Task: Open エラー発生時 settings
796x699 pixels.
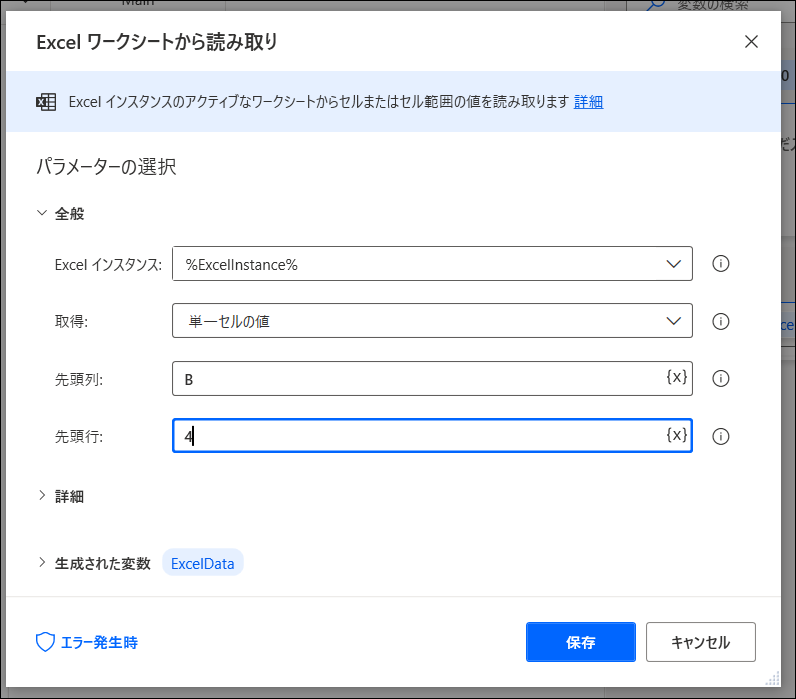Action: click(87, 643)
